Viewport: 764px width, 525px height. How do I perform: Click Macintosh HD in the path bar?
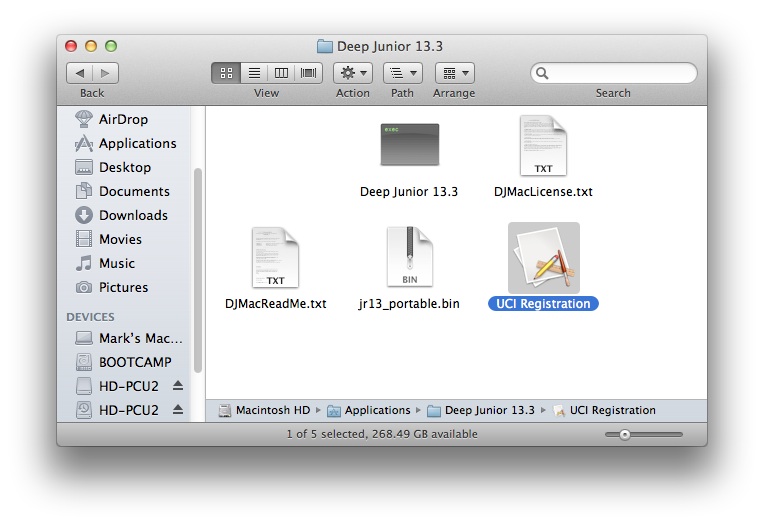[272, 410]
